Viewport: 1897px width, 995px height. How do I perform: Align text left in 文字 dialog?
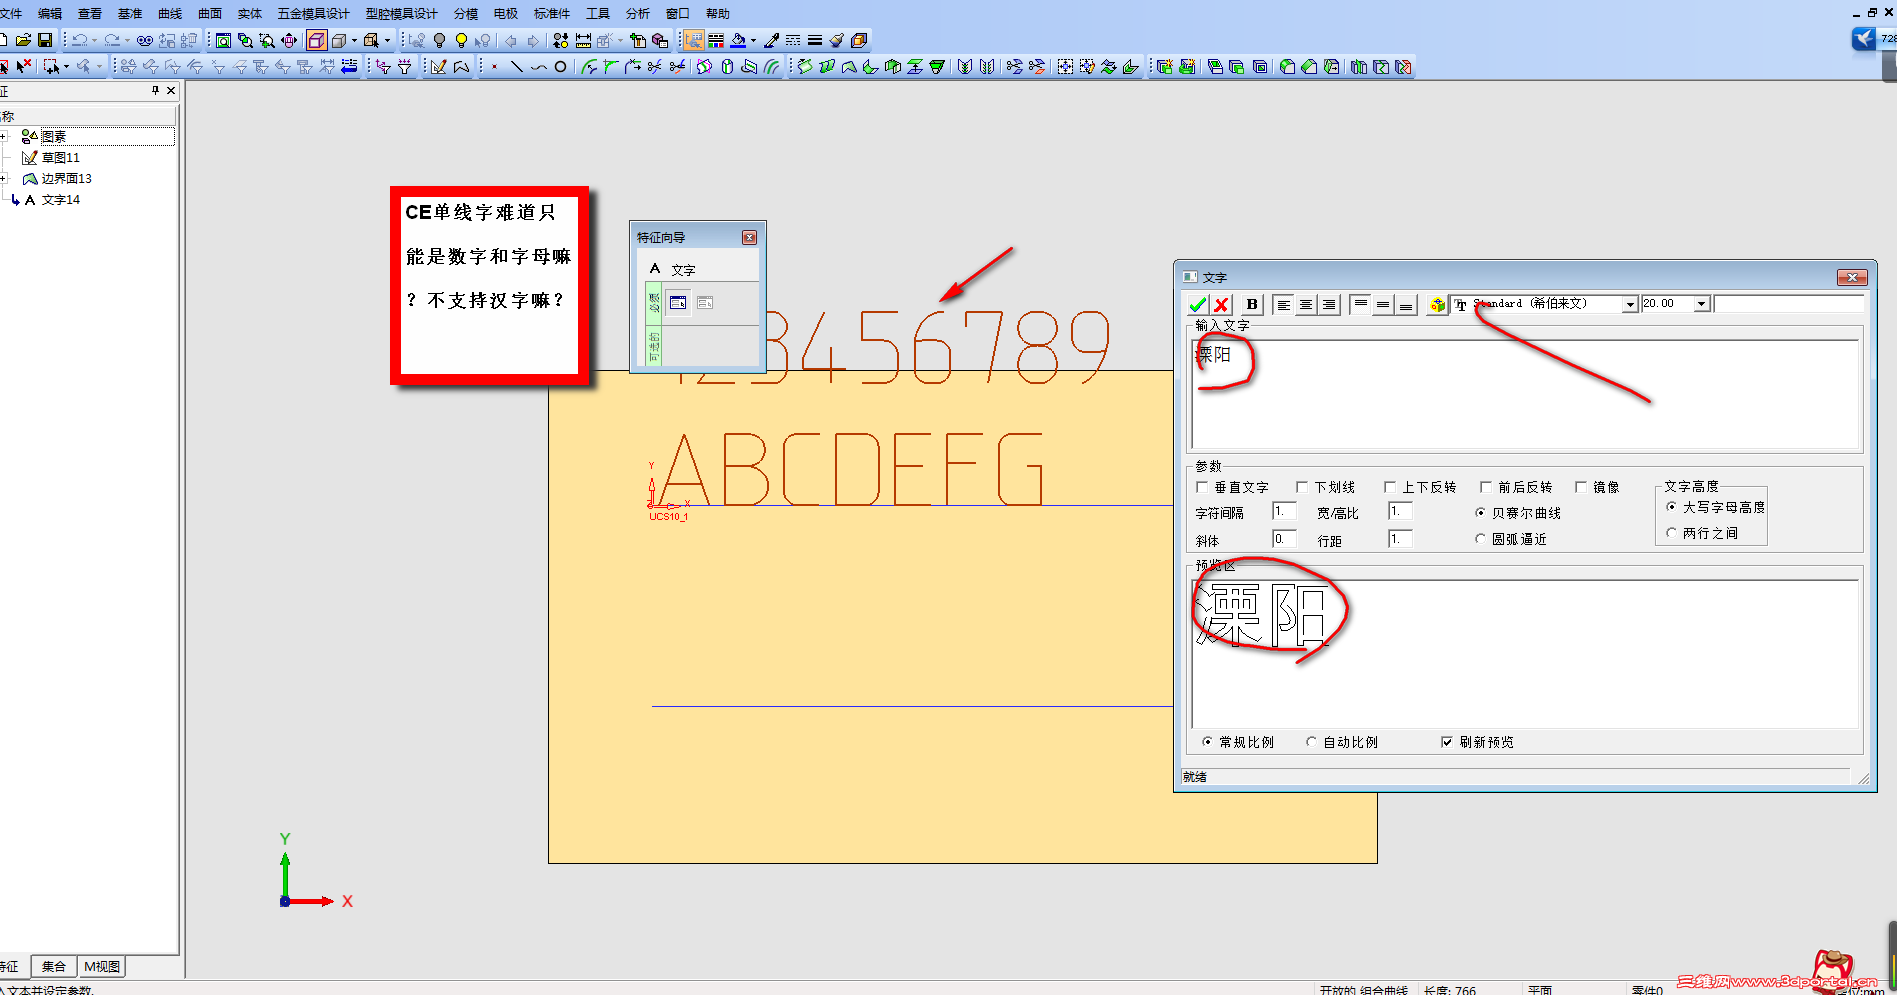1283,304
